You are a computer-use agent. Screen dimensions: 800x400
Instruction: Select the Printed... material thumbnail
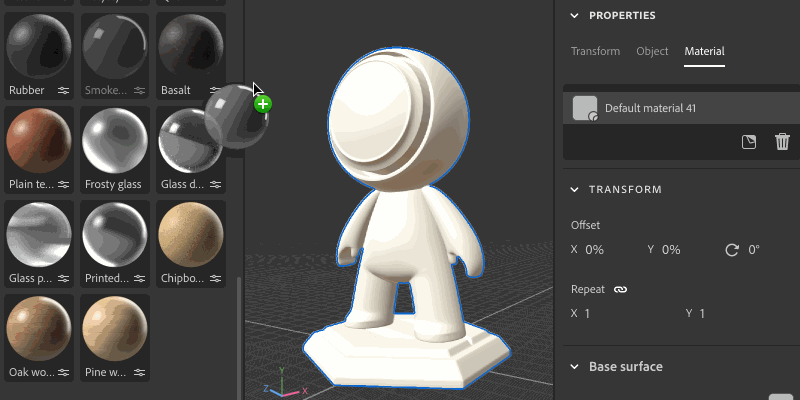(x=115, y=235)
